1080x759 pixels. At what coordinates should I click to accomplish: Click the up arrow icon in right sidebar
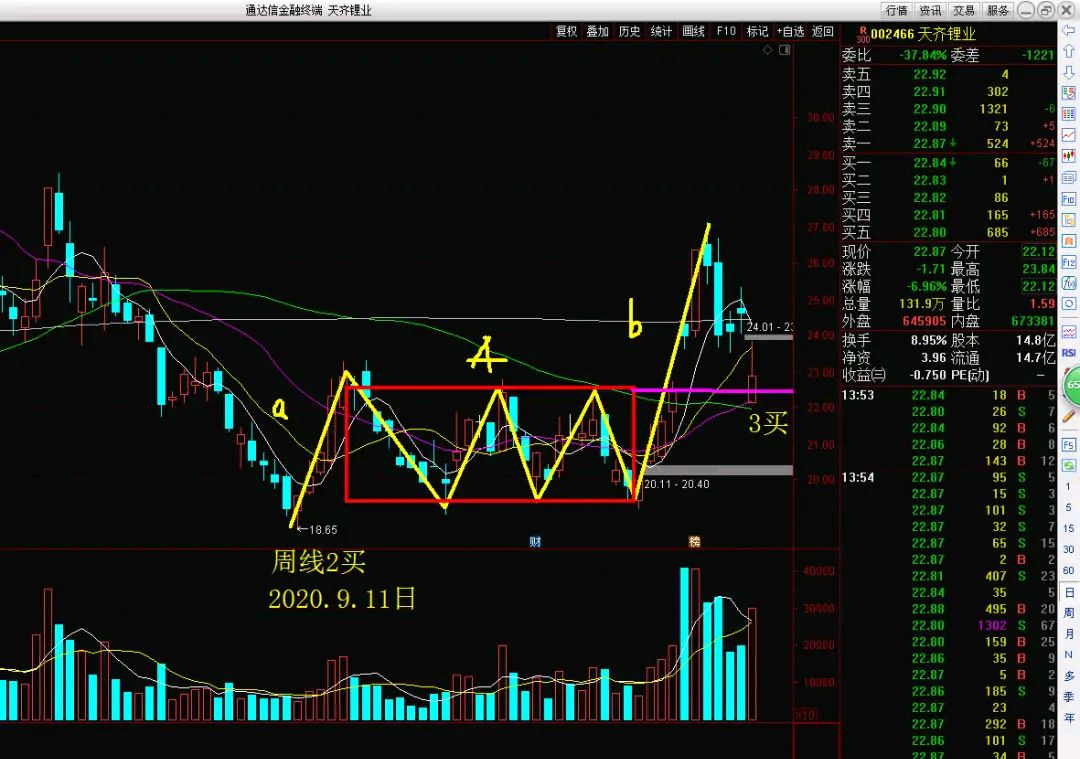coord(1069,51)
